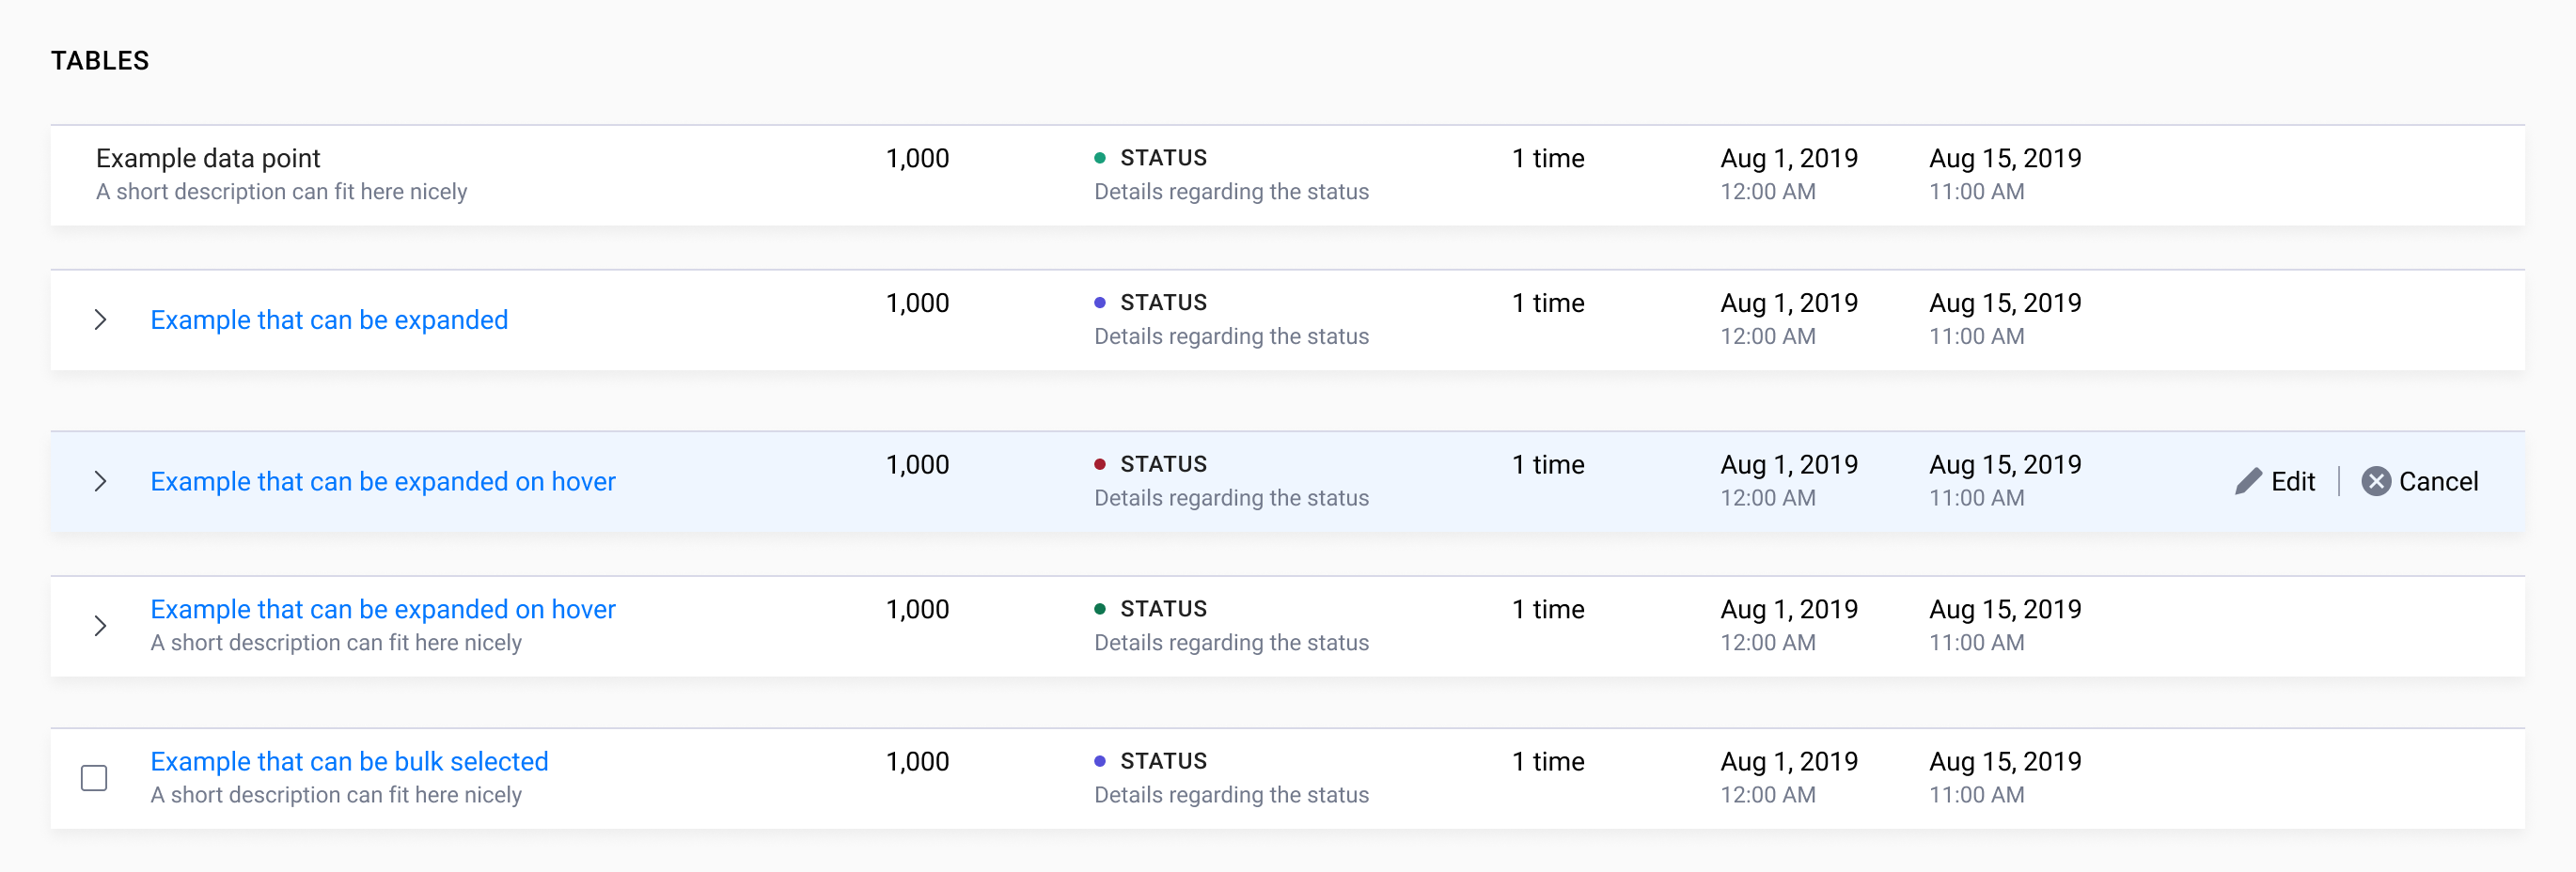Open the 'expanded on hover' link with description
Viewport: 2576px width, 872px height.
[x=383, y=609]
